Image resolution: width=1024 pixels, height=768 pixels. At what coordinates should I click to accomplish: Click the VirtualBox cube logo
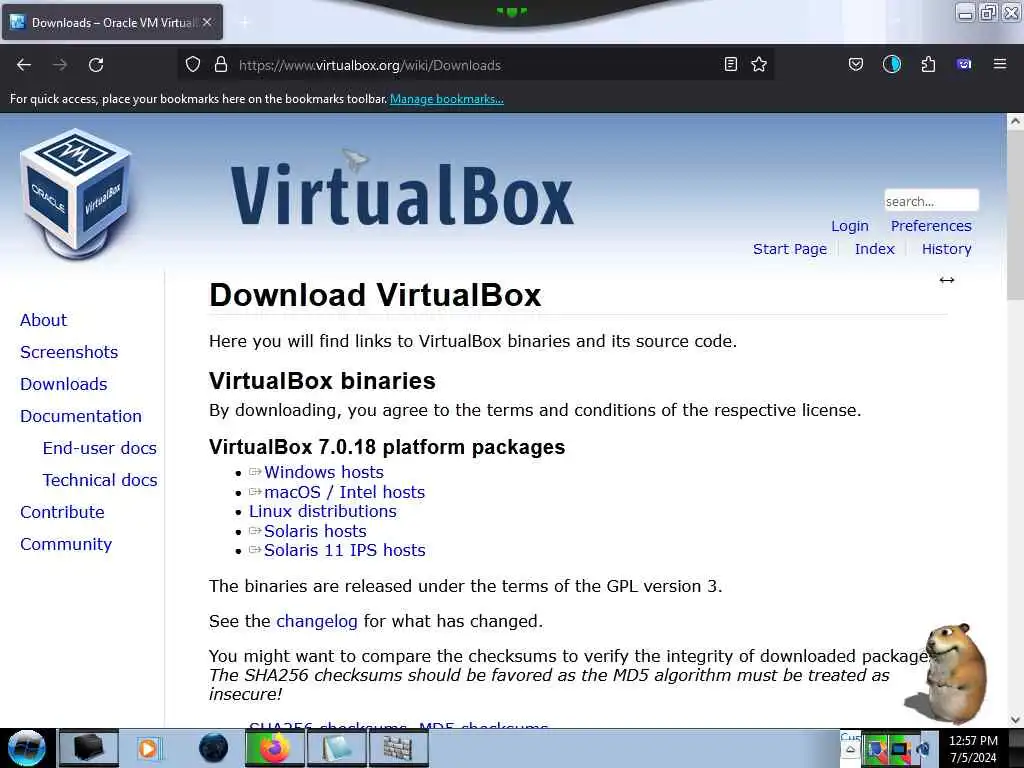pyautogui.click(x=76, y=193)
